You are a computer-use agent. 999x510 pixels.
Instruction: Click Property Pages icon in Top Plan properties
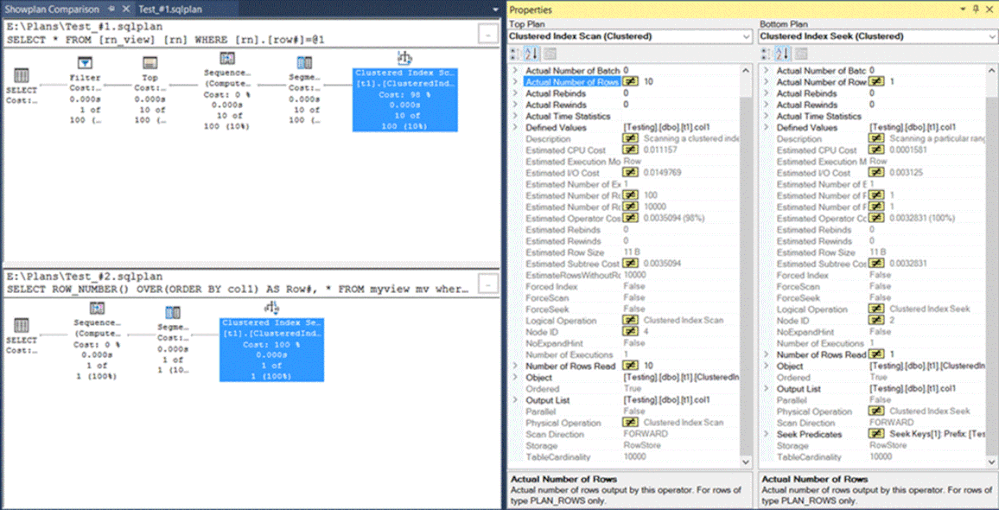[549, 54]
